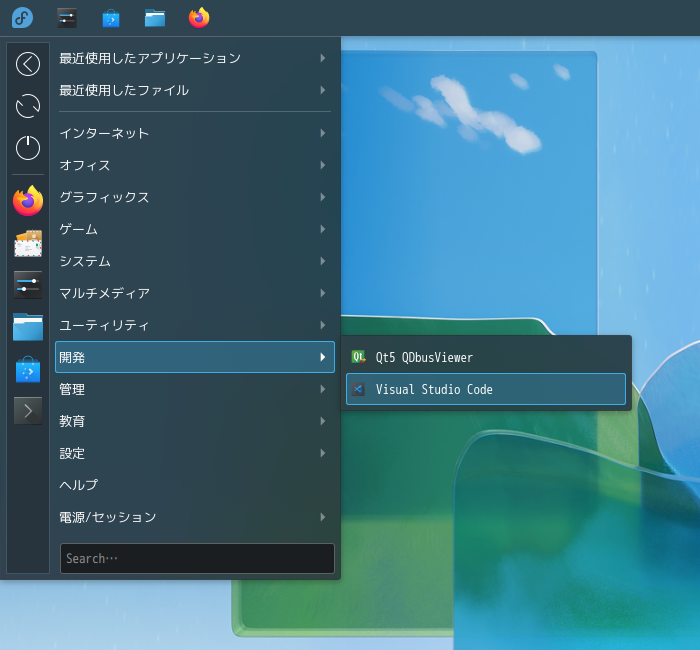Open the Fedora application launcher icon
This screenshot has width=700, height=650.
[x=22, y=18]
